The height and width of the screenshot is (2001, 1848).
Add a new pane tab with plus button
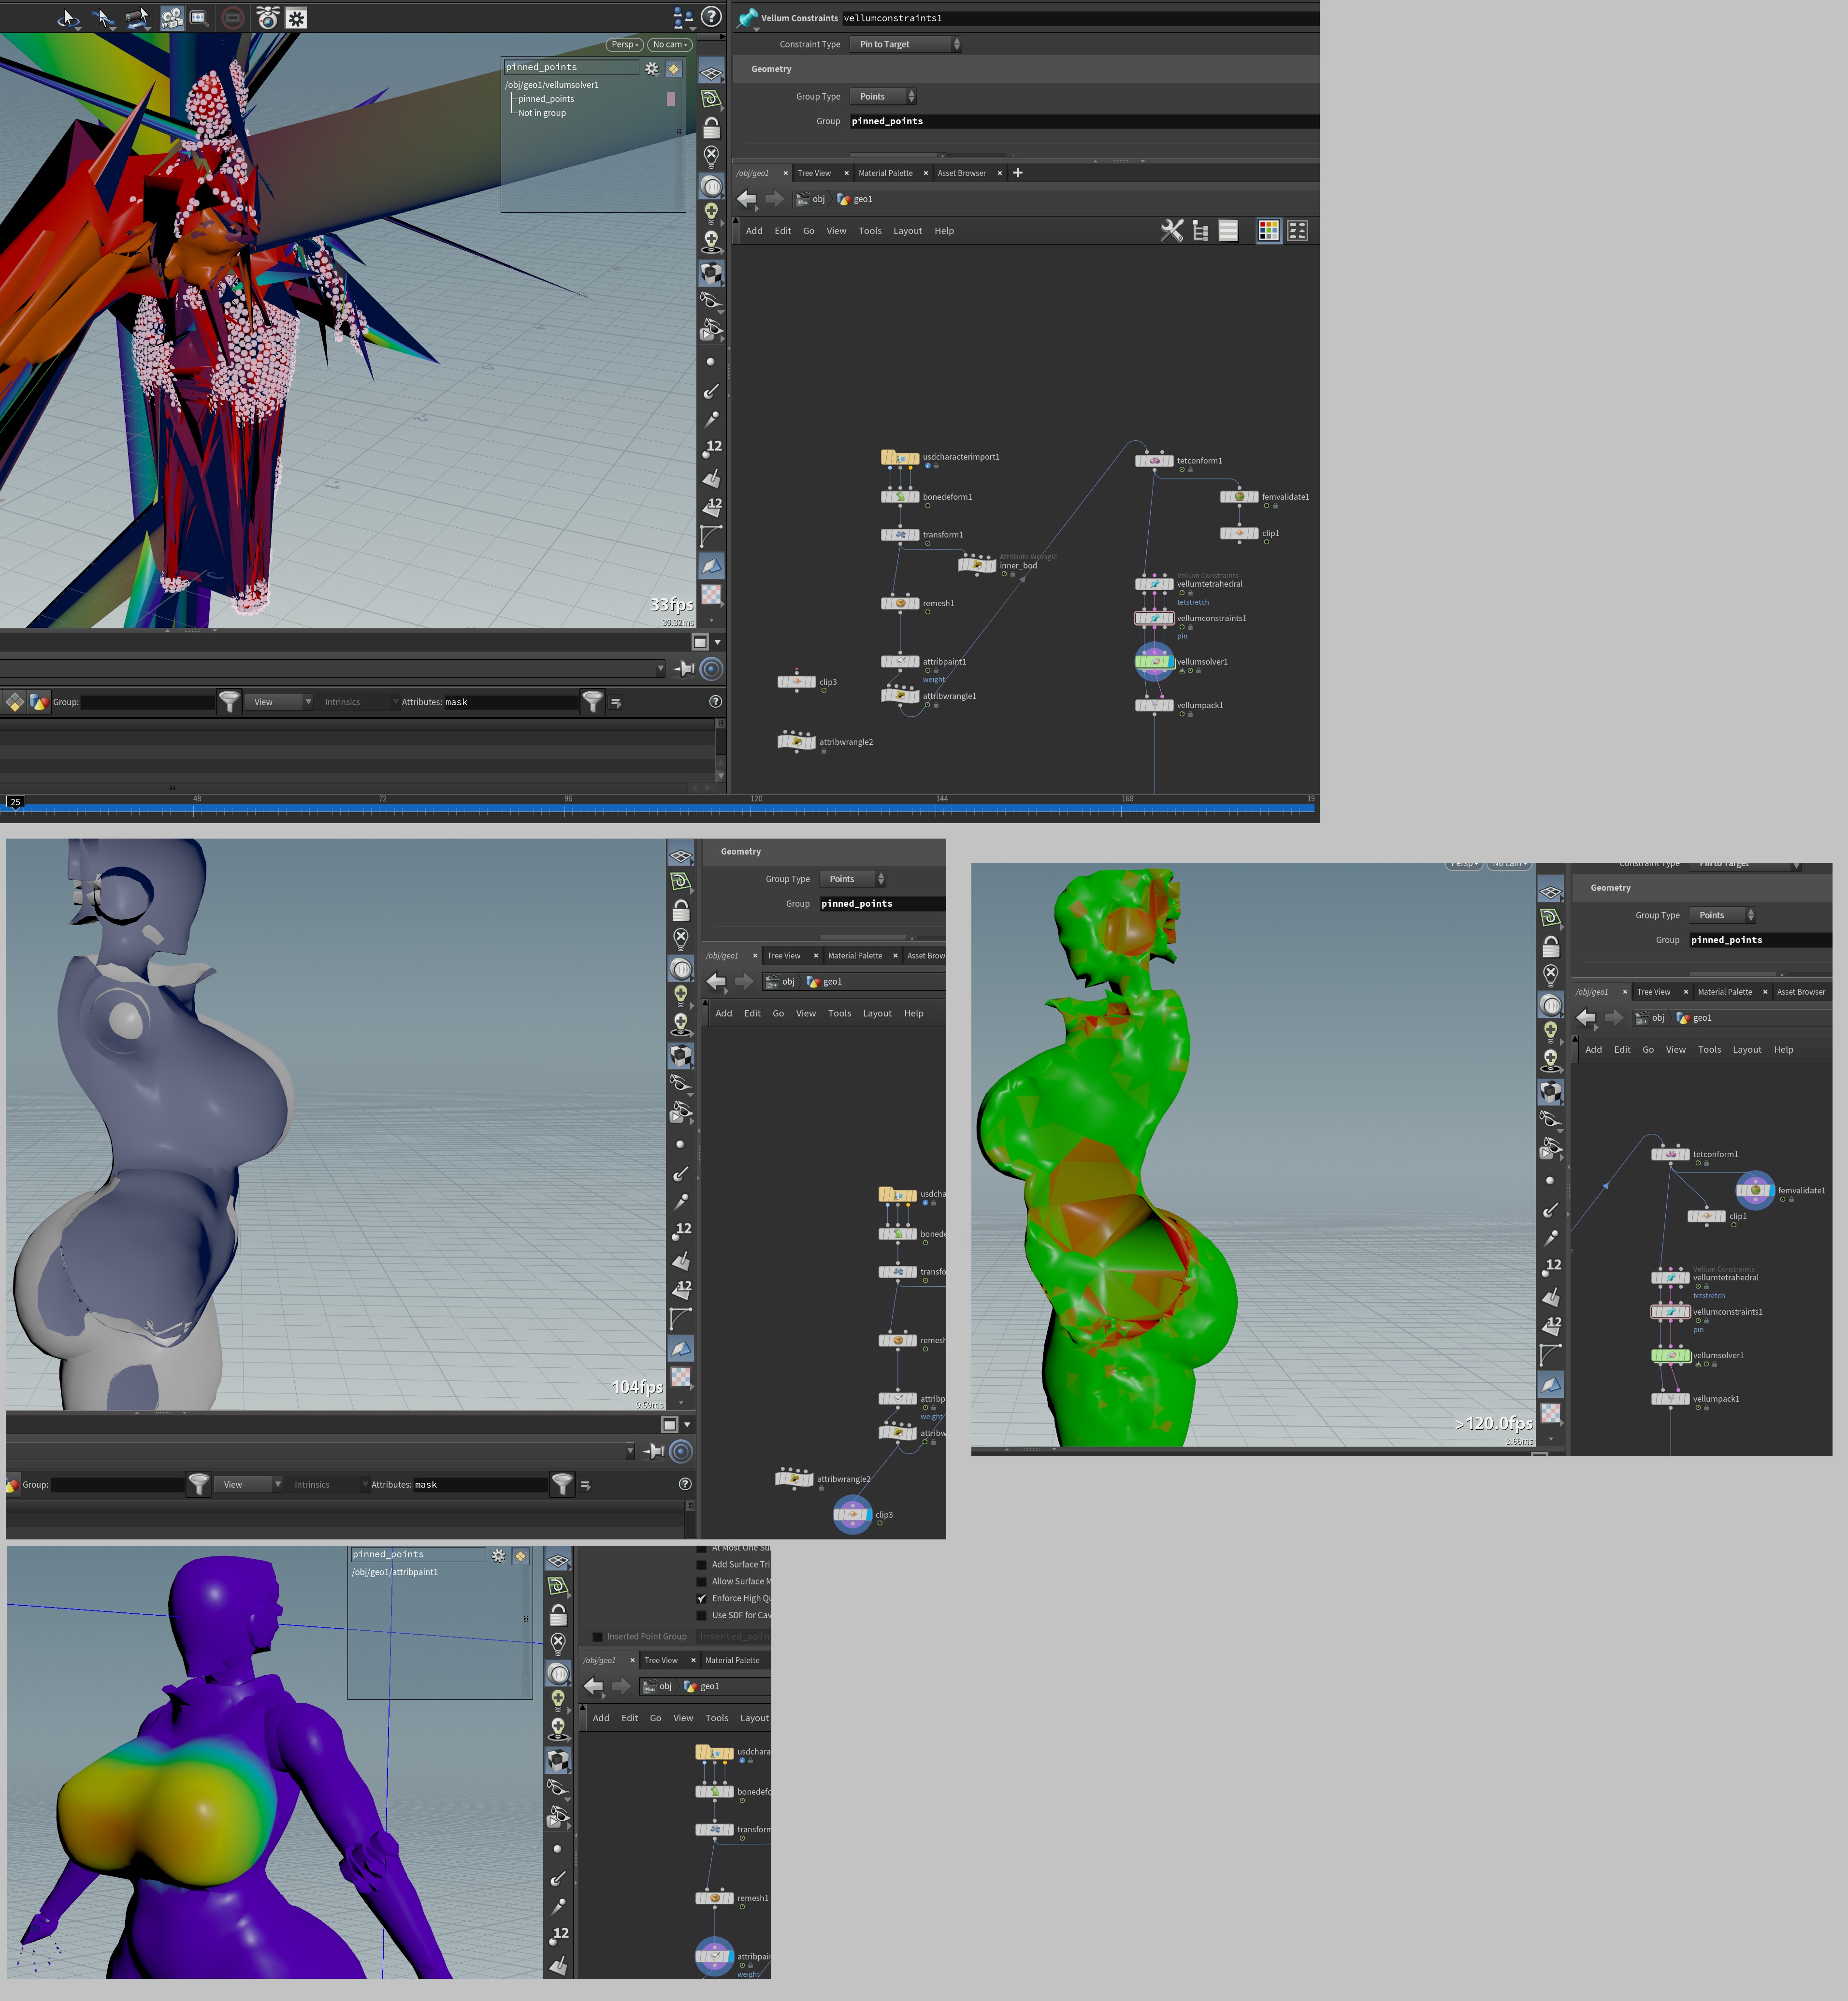1018,173
